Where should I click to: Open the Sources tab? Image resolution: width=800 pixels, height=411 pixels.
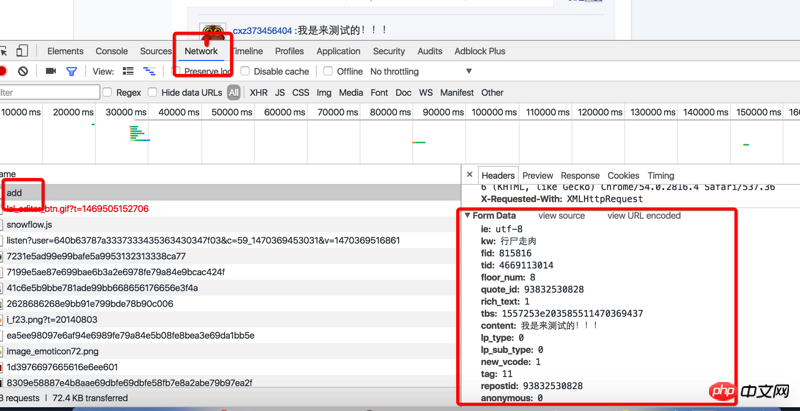pyautogui.click(x=156, y=51)
